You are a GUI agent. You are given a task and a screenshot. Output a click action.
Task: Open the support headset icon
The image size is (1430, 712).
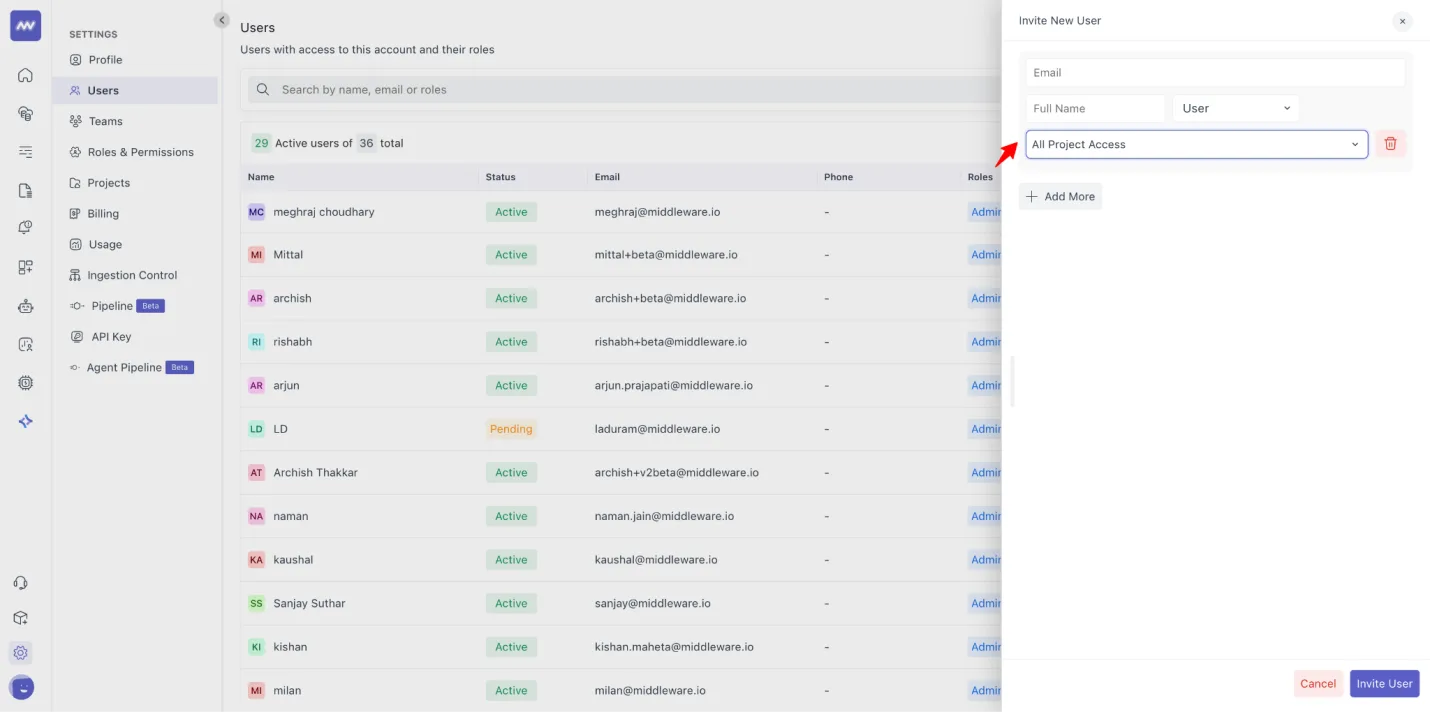(x=21, y=583)
